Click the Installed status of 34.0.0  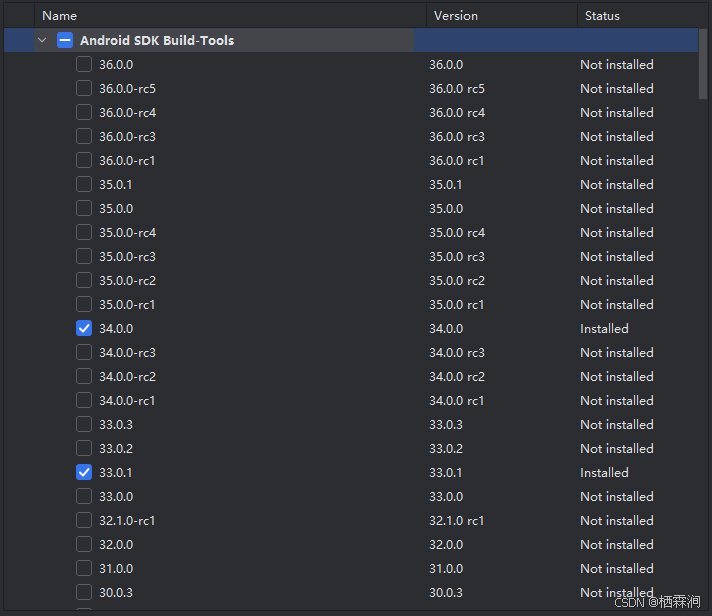(x=604, y=329)
